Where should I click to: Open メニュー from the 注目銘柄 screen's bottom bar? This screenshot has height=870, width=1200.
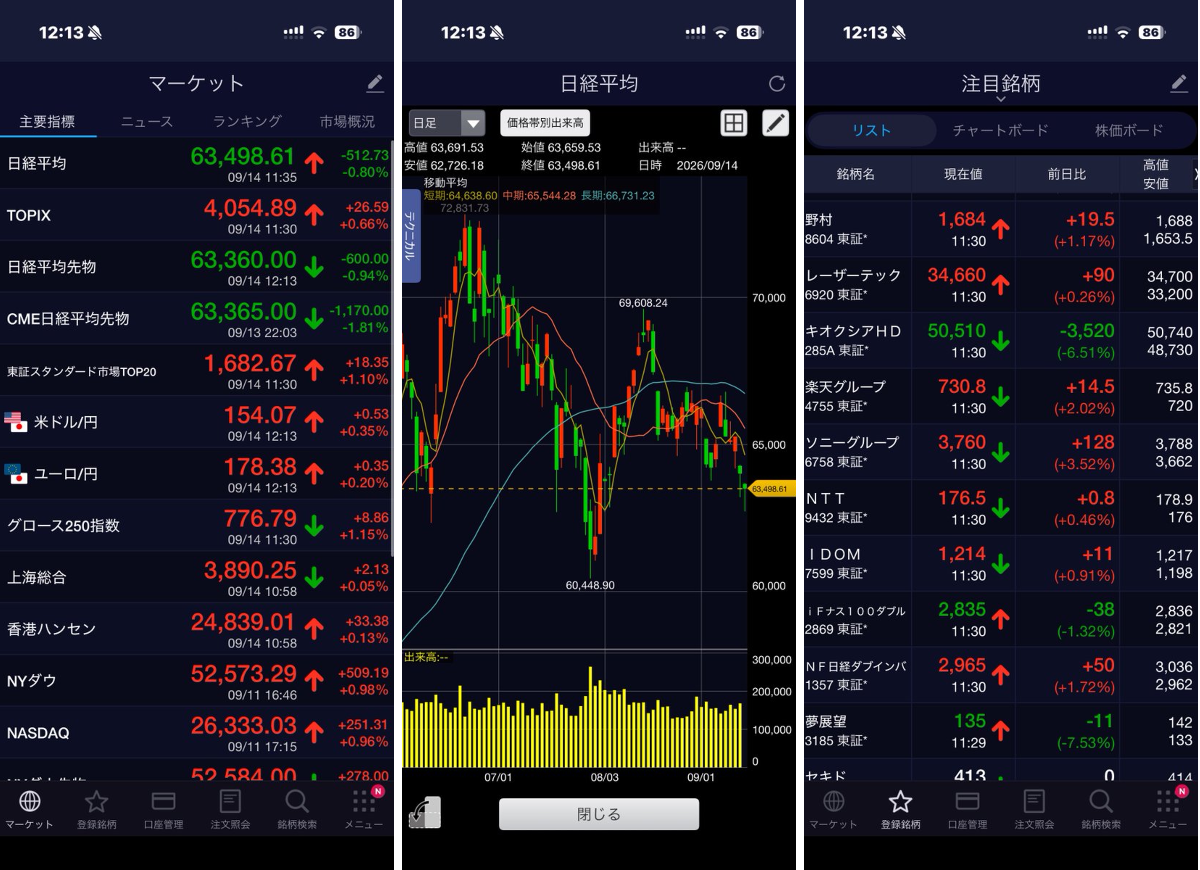point(1168,809)
